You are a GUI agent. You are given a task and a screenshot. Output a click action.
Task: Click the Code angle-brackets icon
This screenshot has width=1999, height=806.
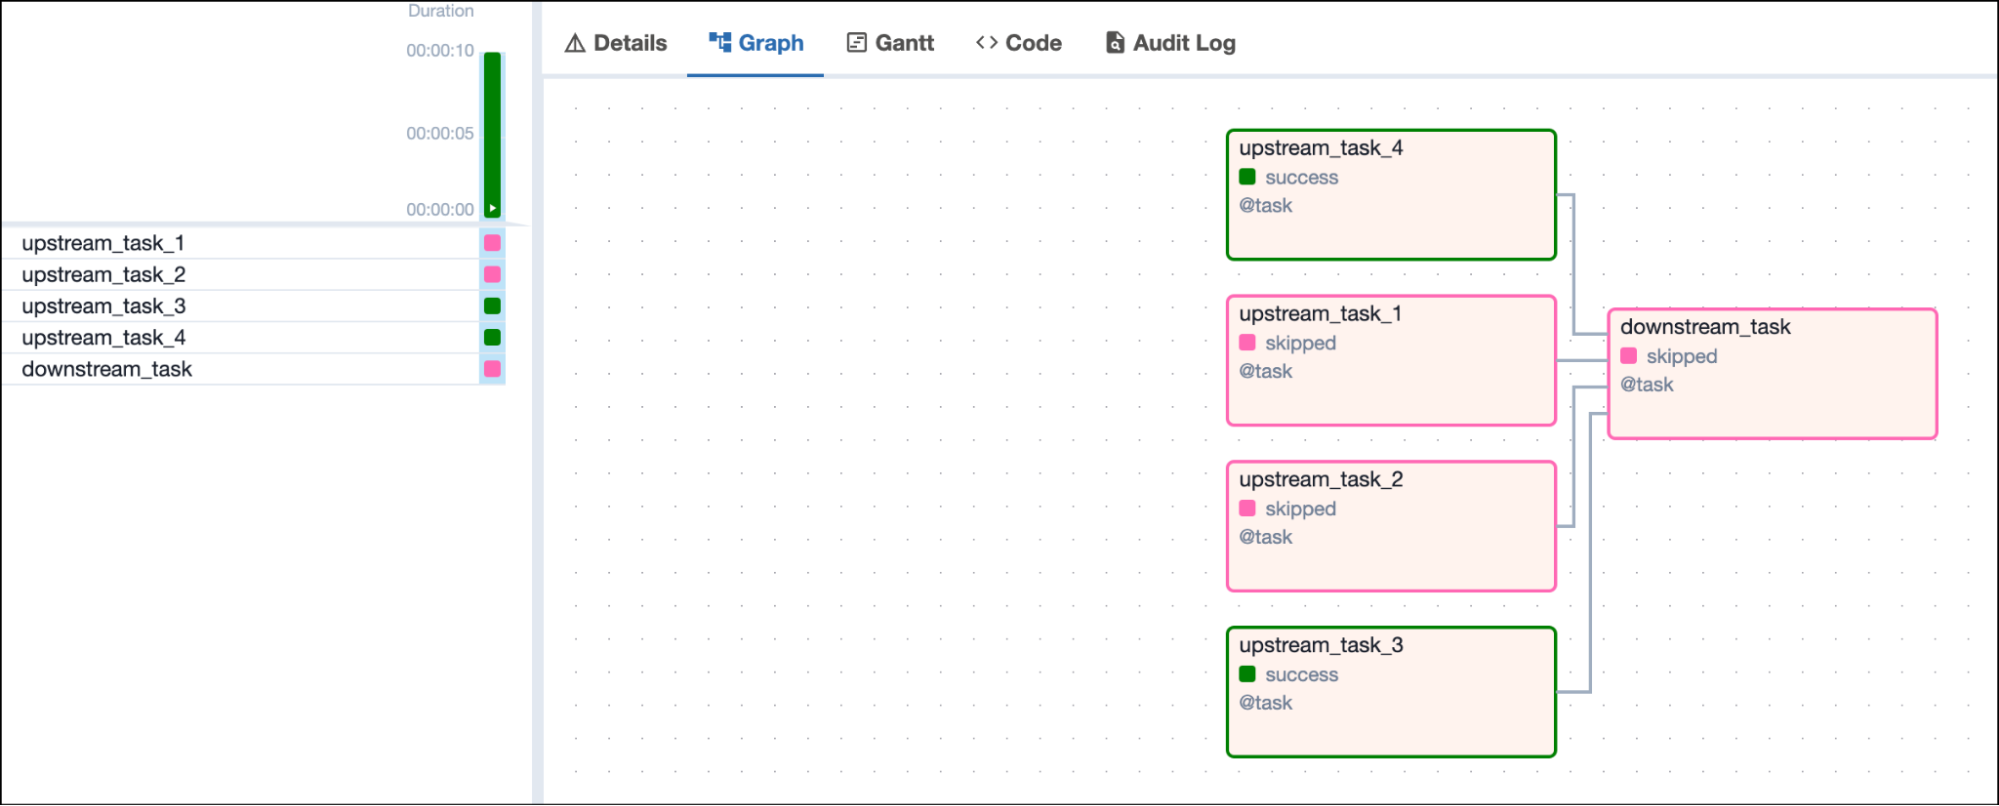click(987, 42)
